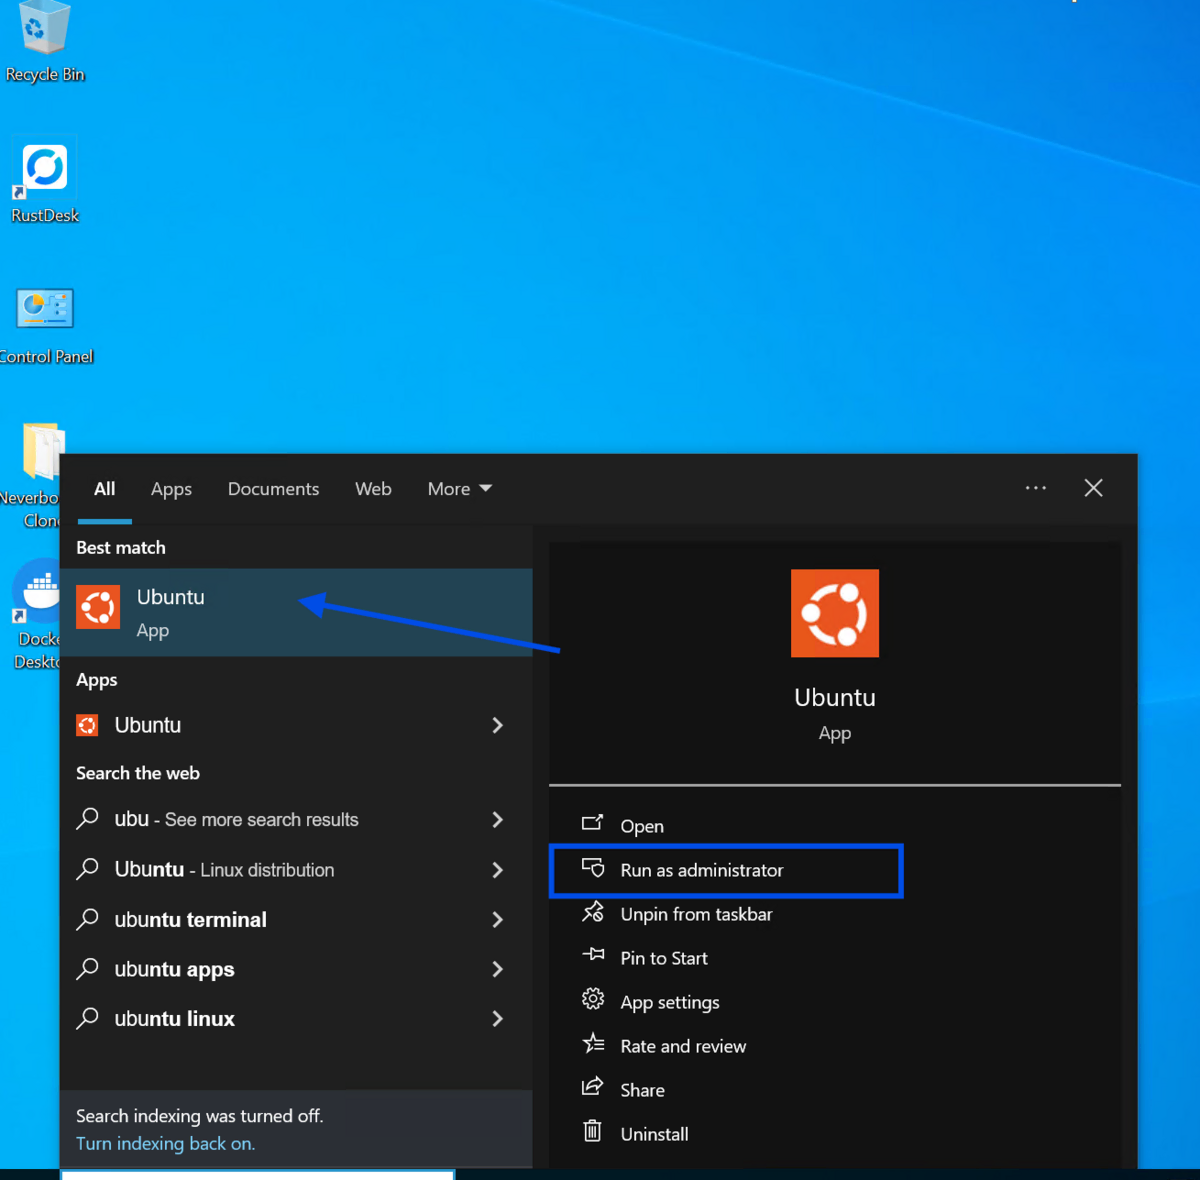The height and width of the screenshot is (1180, 1200).
Task: Expand the 'ubuntu linux' suggestion chevron
Action: click(497, 1018)
